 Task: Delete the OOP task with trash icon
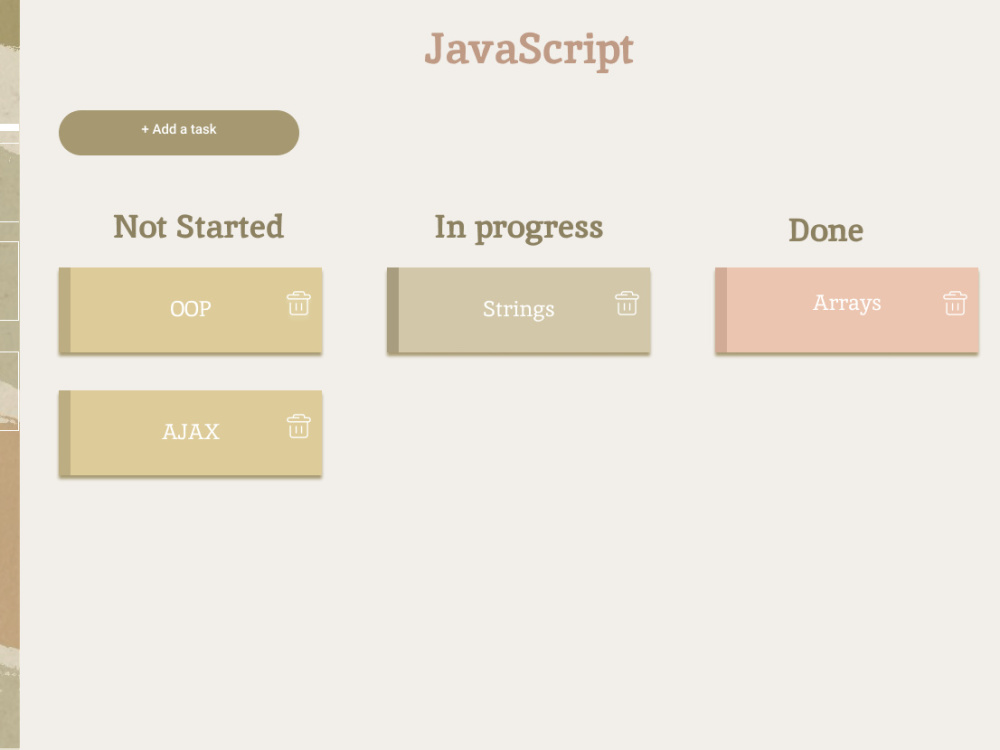point(298,304)
